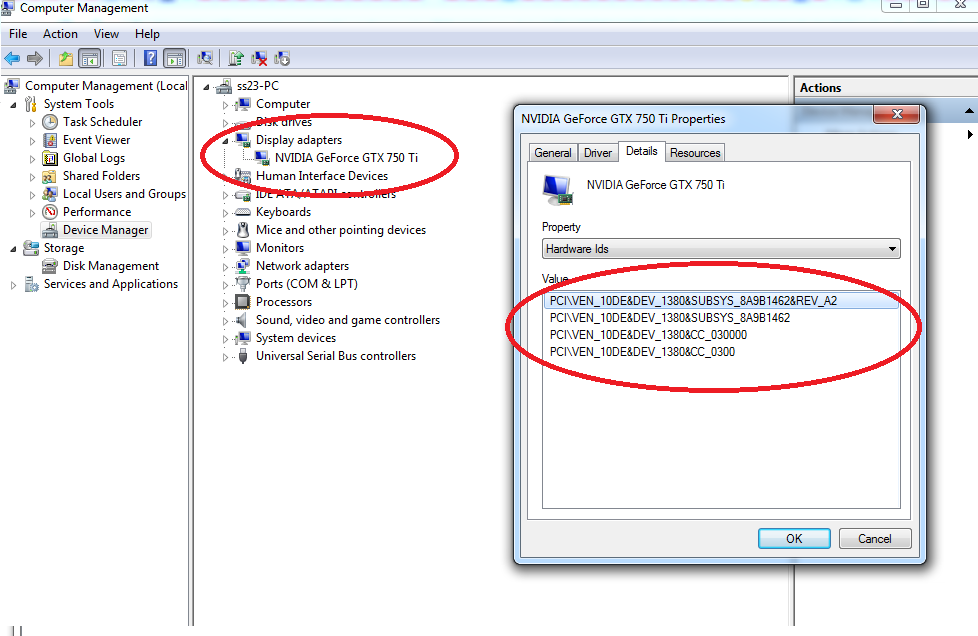The image size is (978, 636).
Task: Click the Keyboards device icon
Action: coord(243,212)
